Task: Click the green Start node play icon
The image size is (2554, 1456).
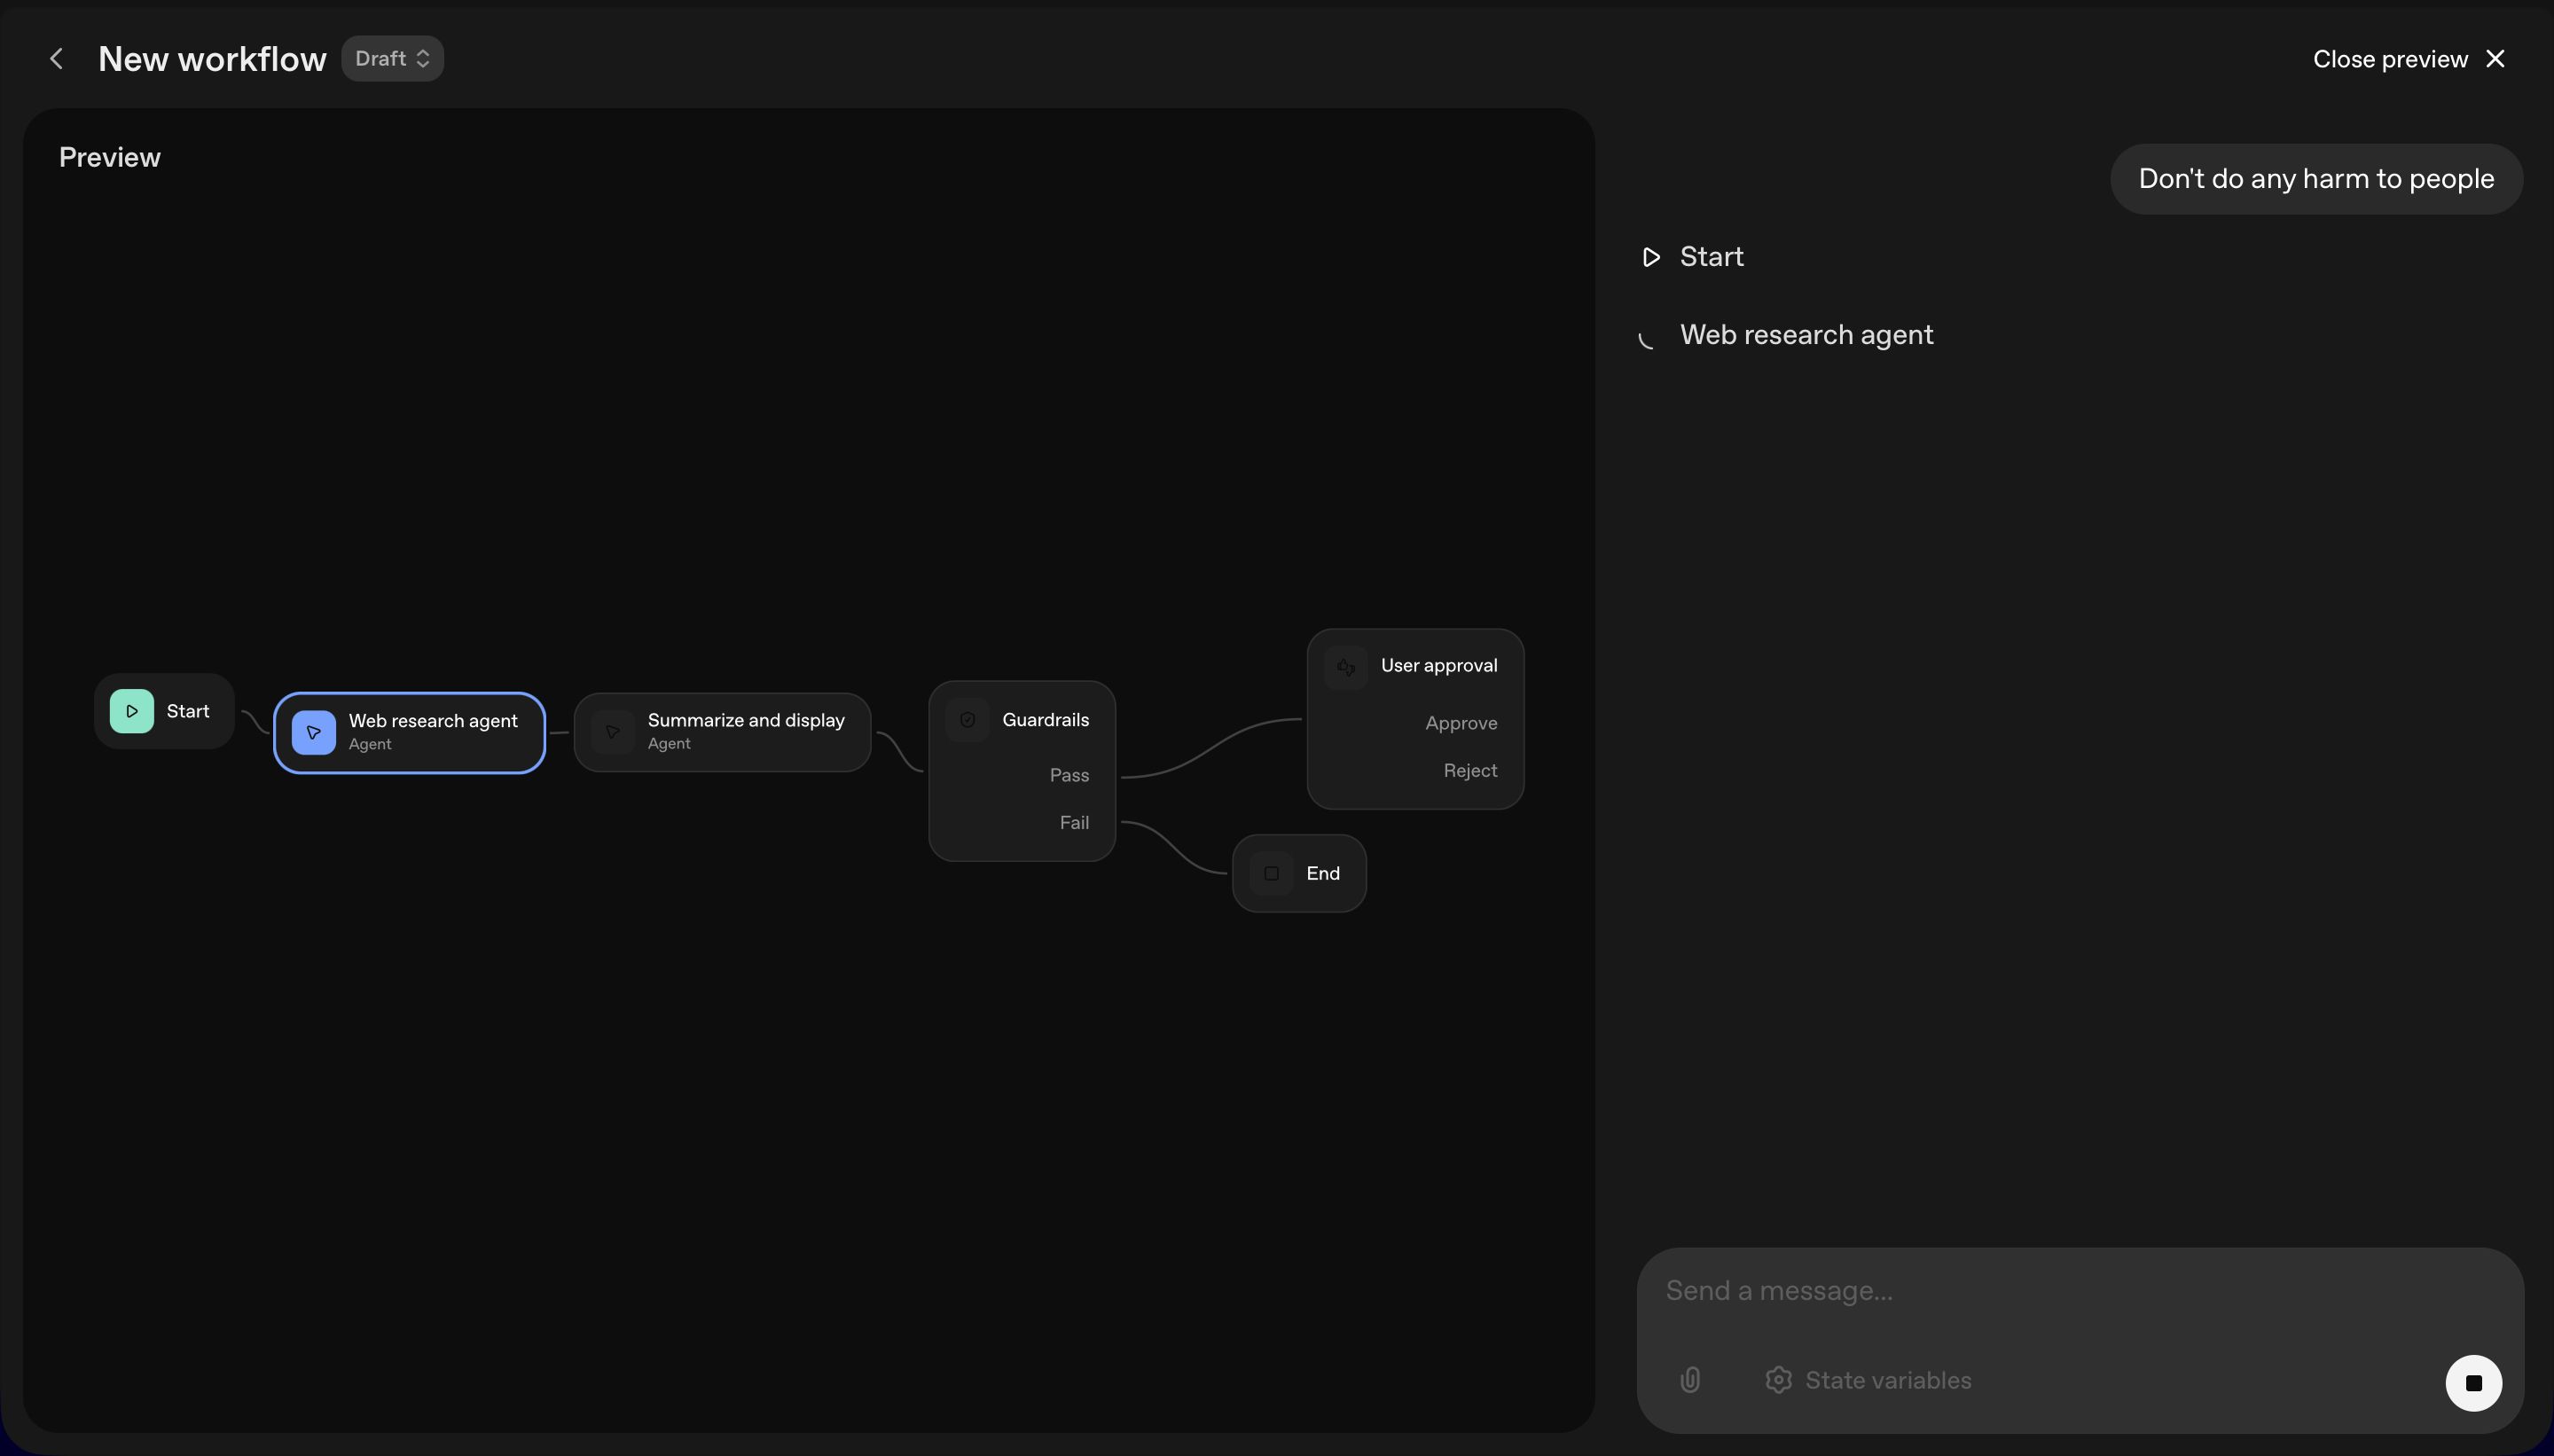Action: tap(132, 711)
